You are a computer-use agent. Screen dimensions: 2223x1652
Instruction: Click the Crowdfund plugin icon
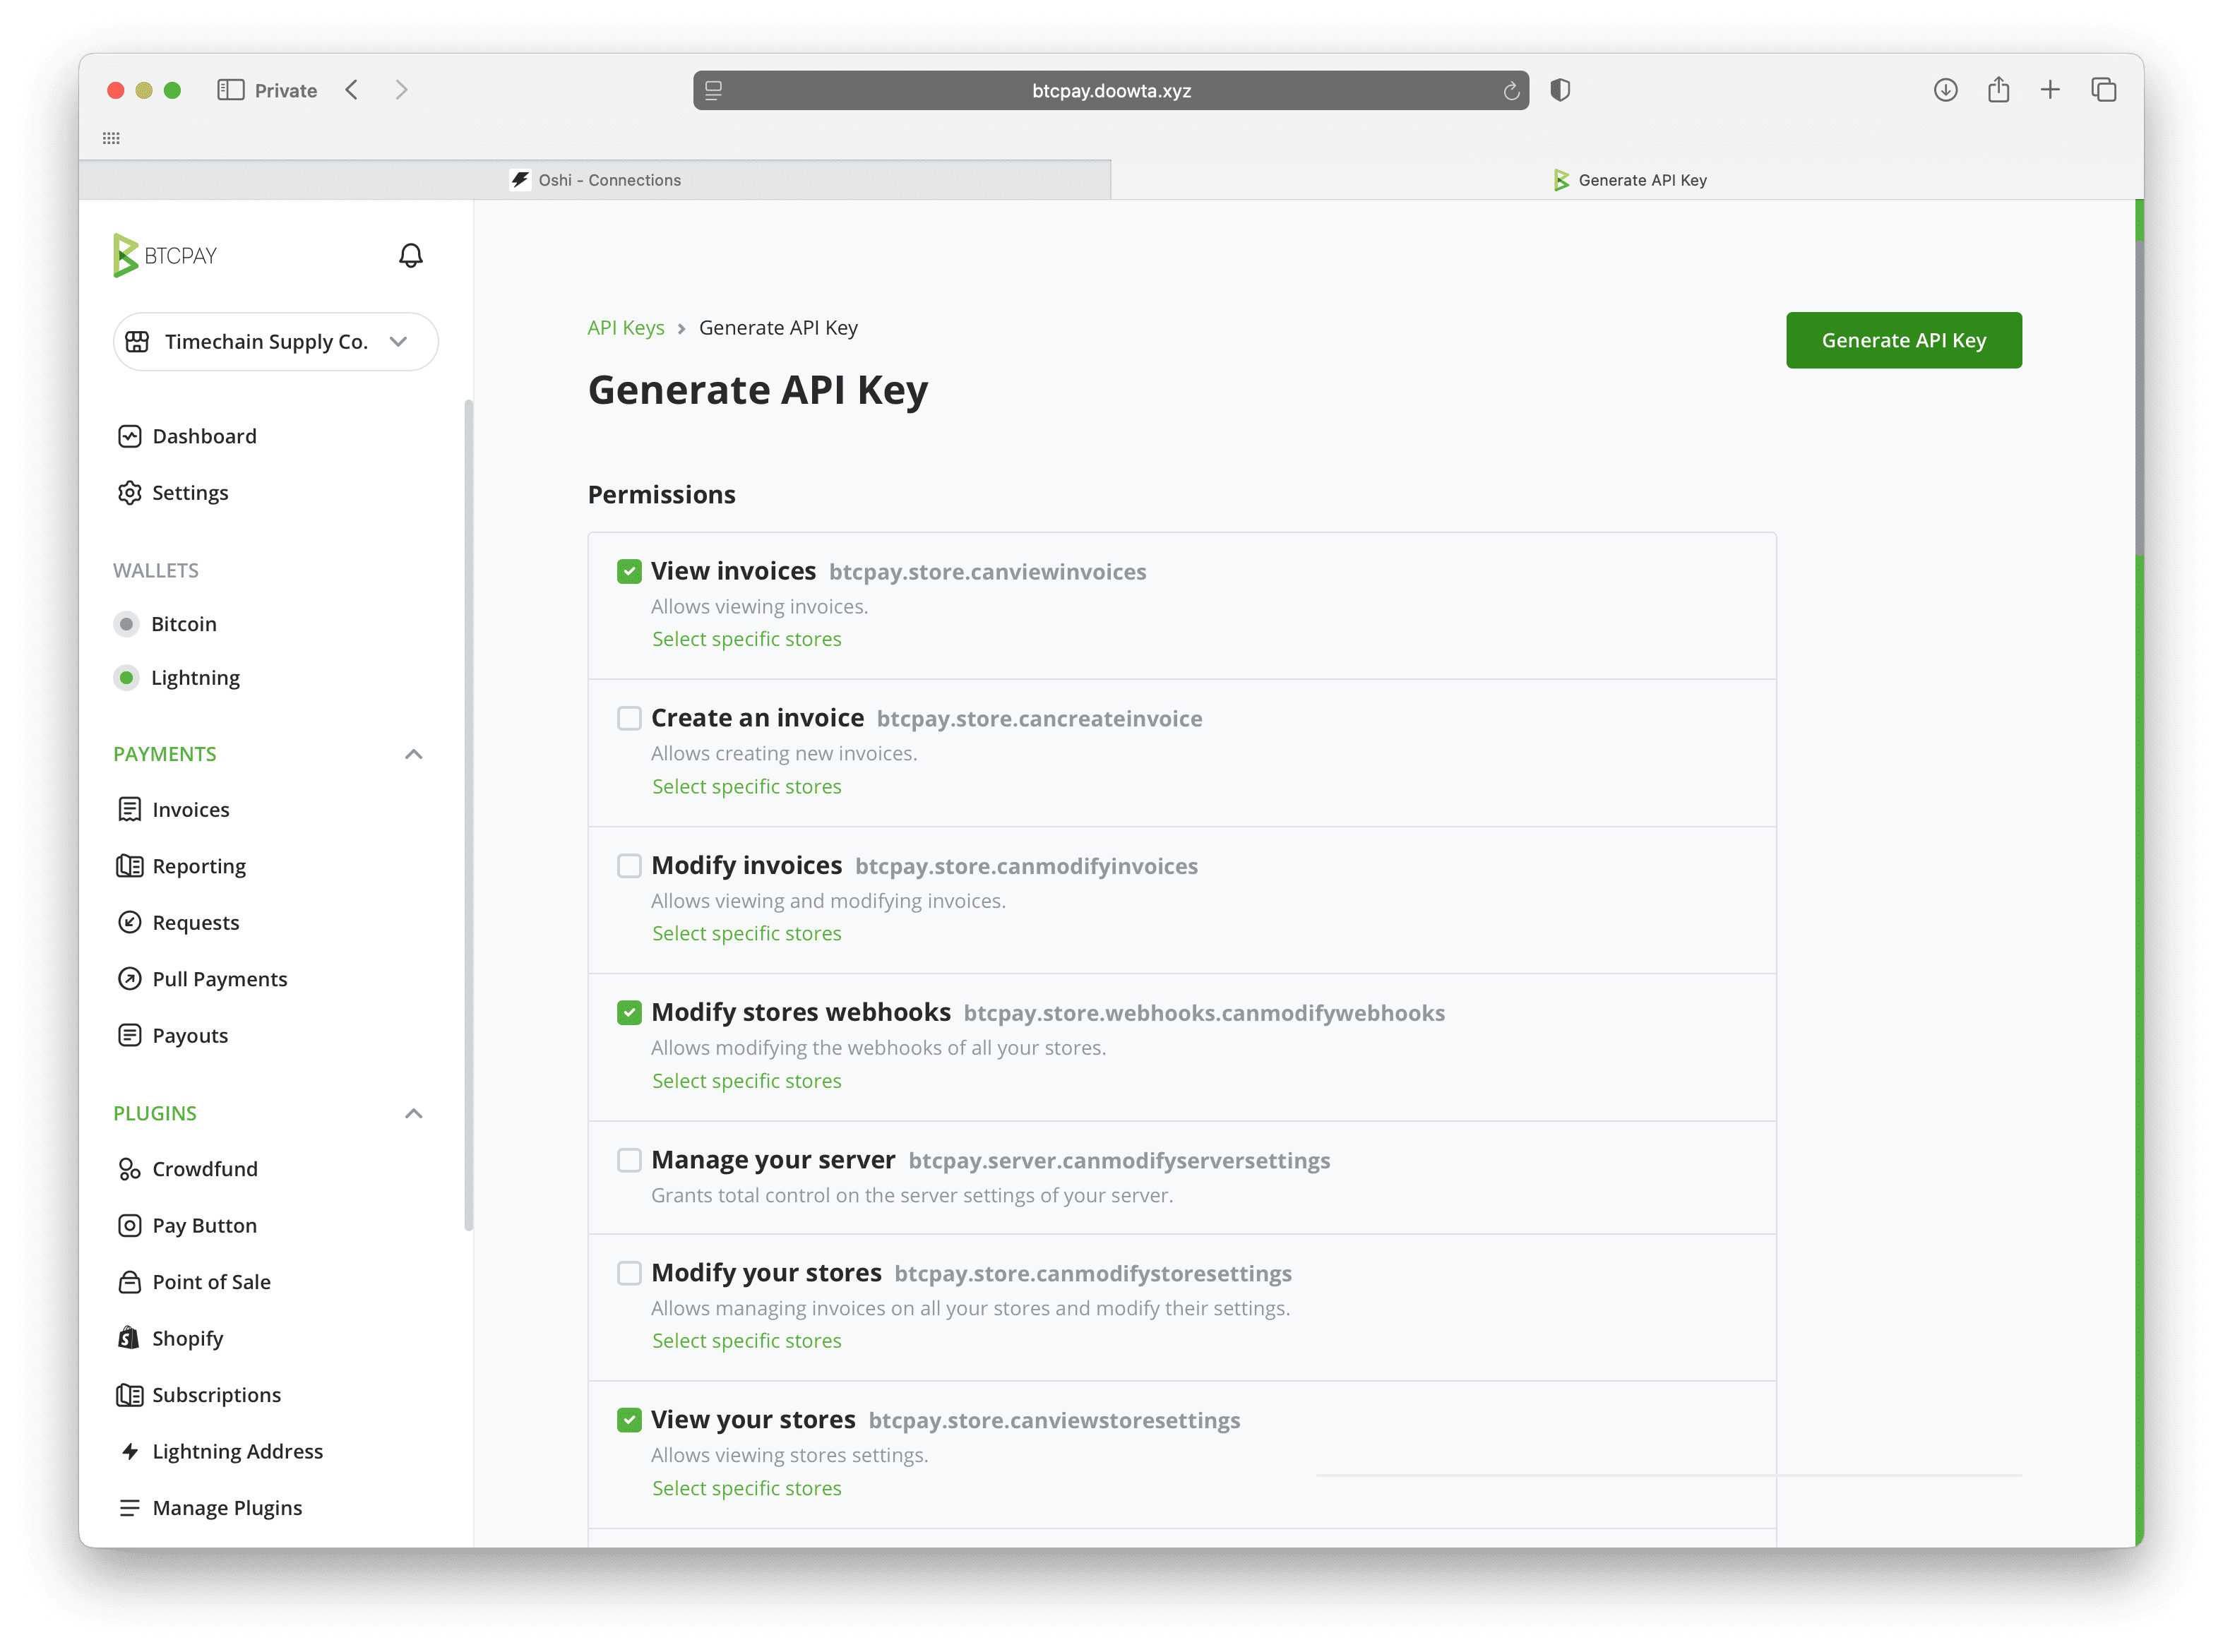coord(130,1168)
